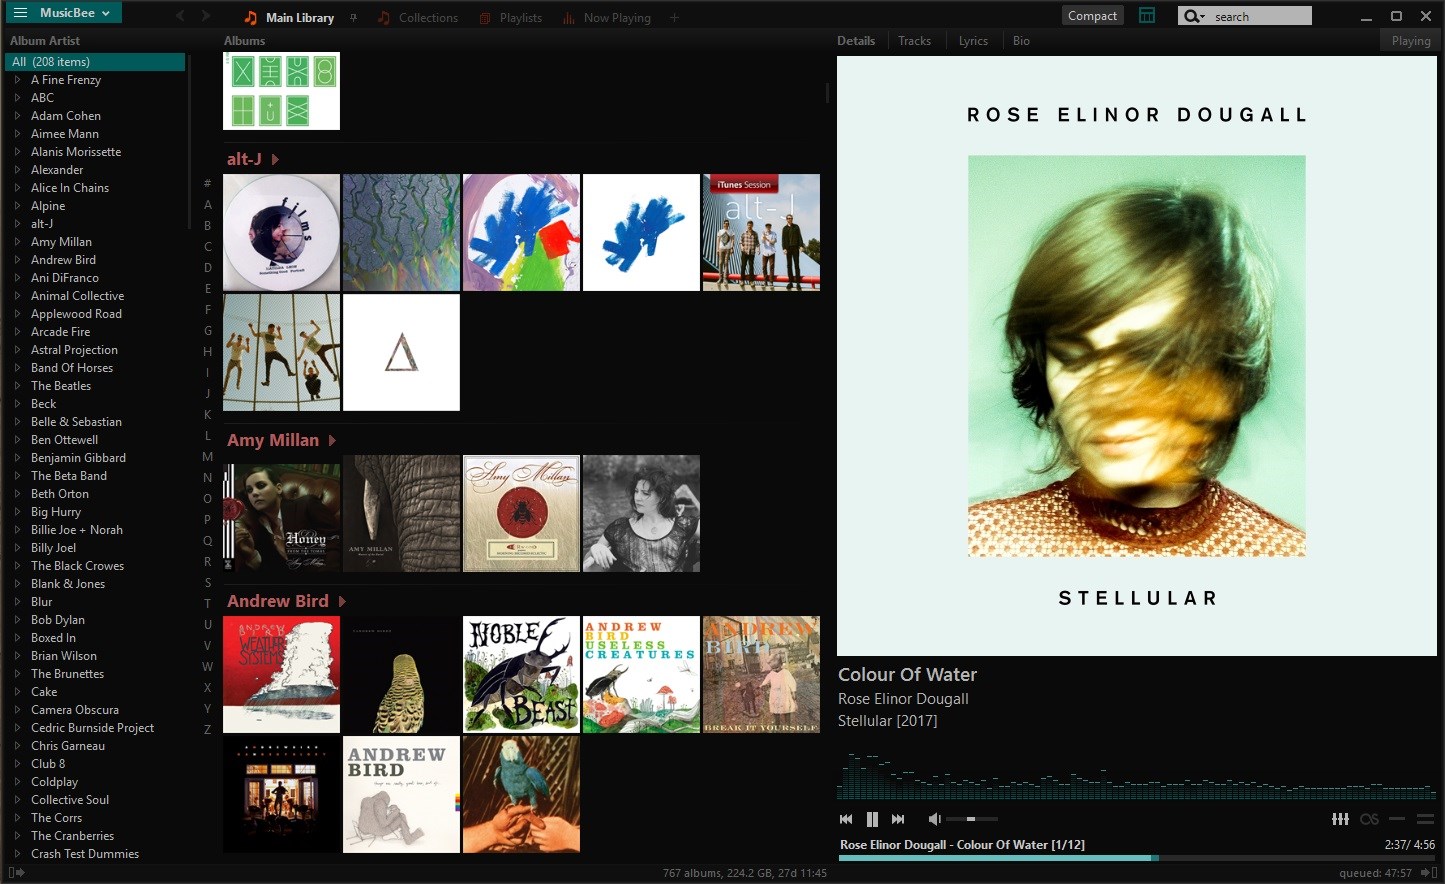Adjust the volume slider
Image resolution: width=1445 pixels, height=884 pixels.
coord(970,819)
